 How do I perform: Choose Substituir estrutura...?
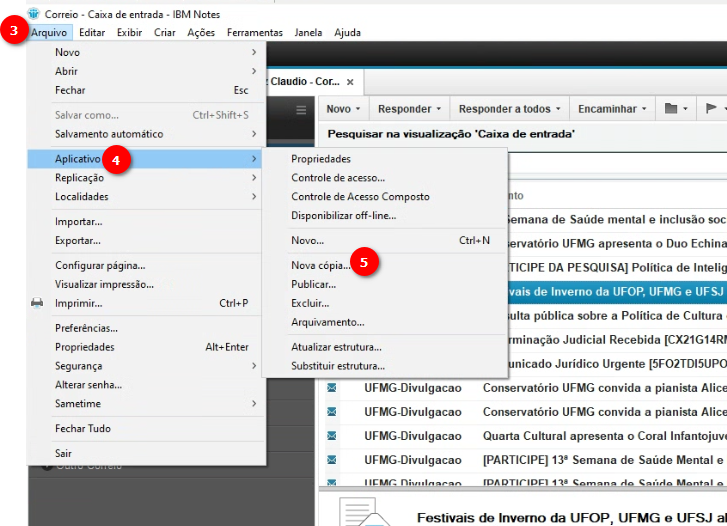[x=385, y=366]
